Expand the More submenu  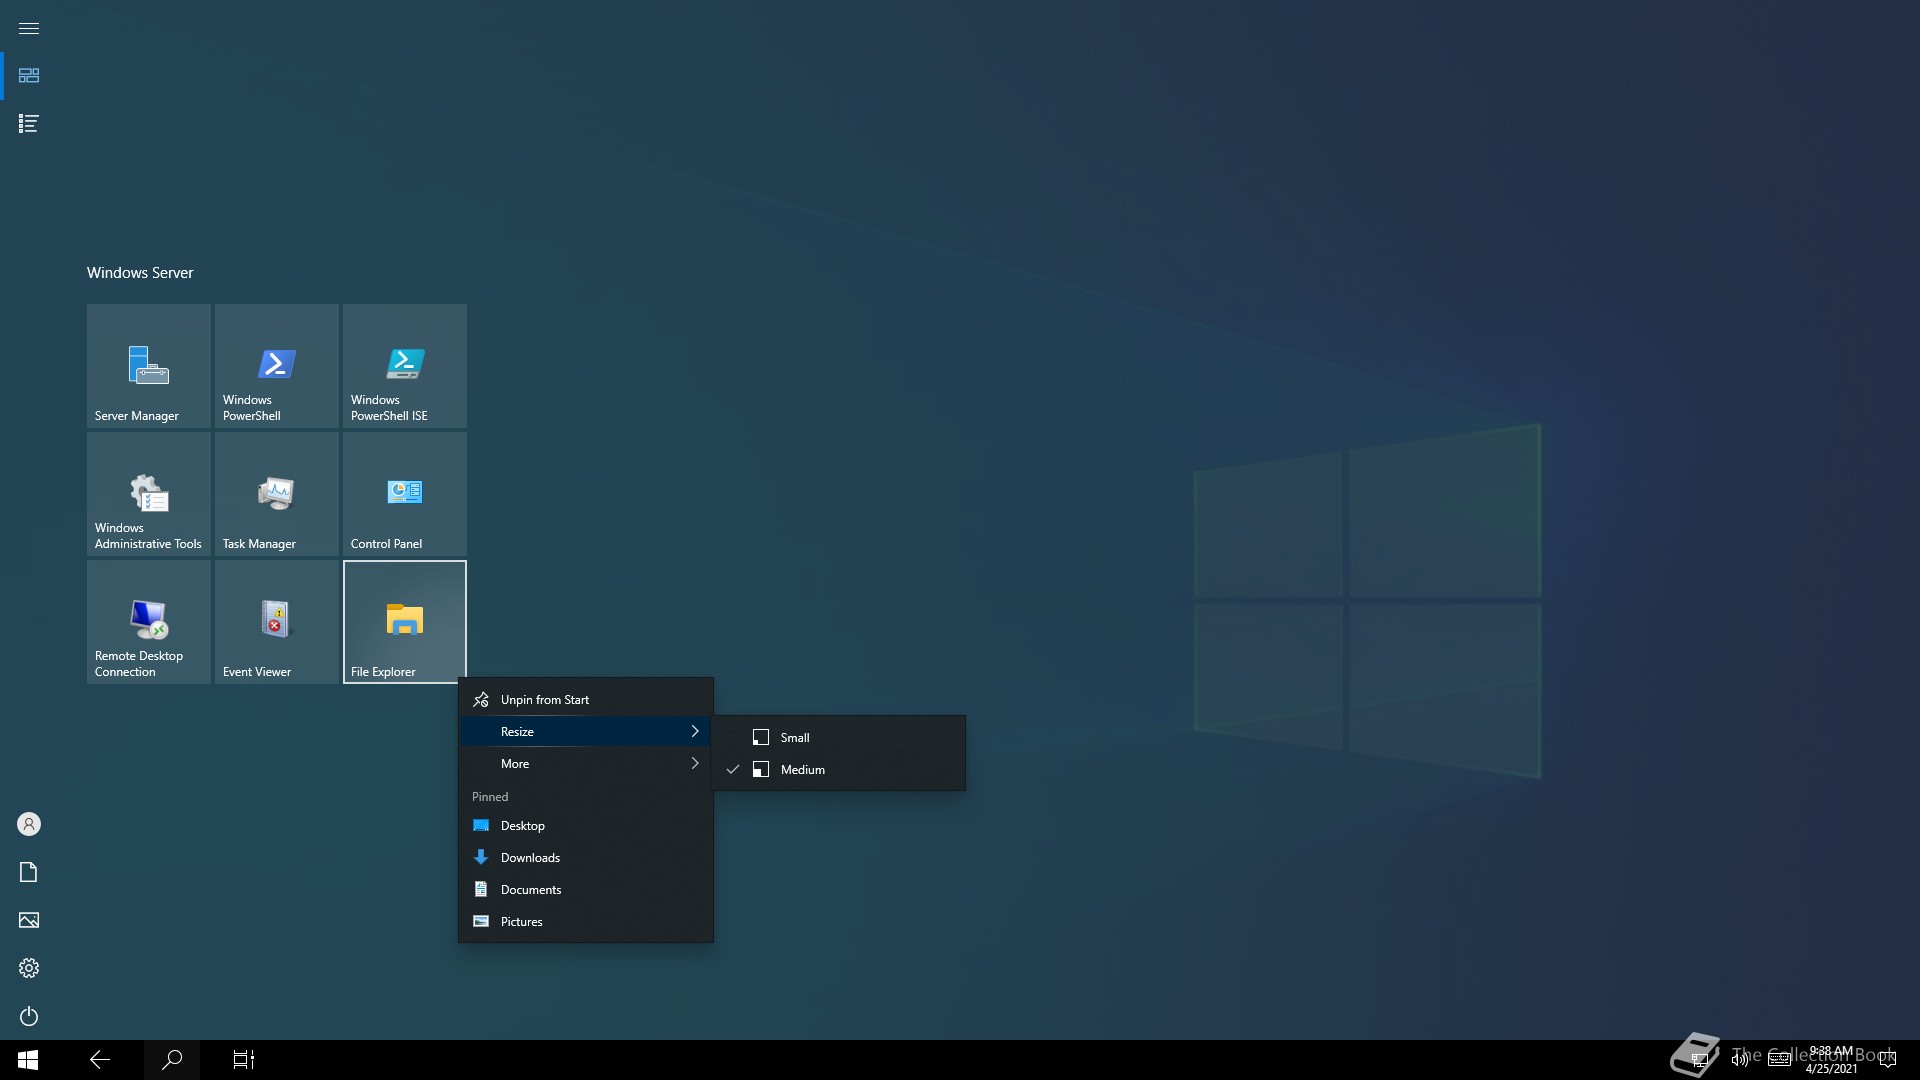click(585, 762)
